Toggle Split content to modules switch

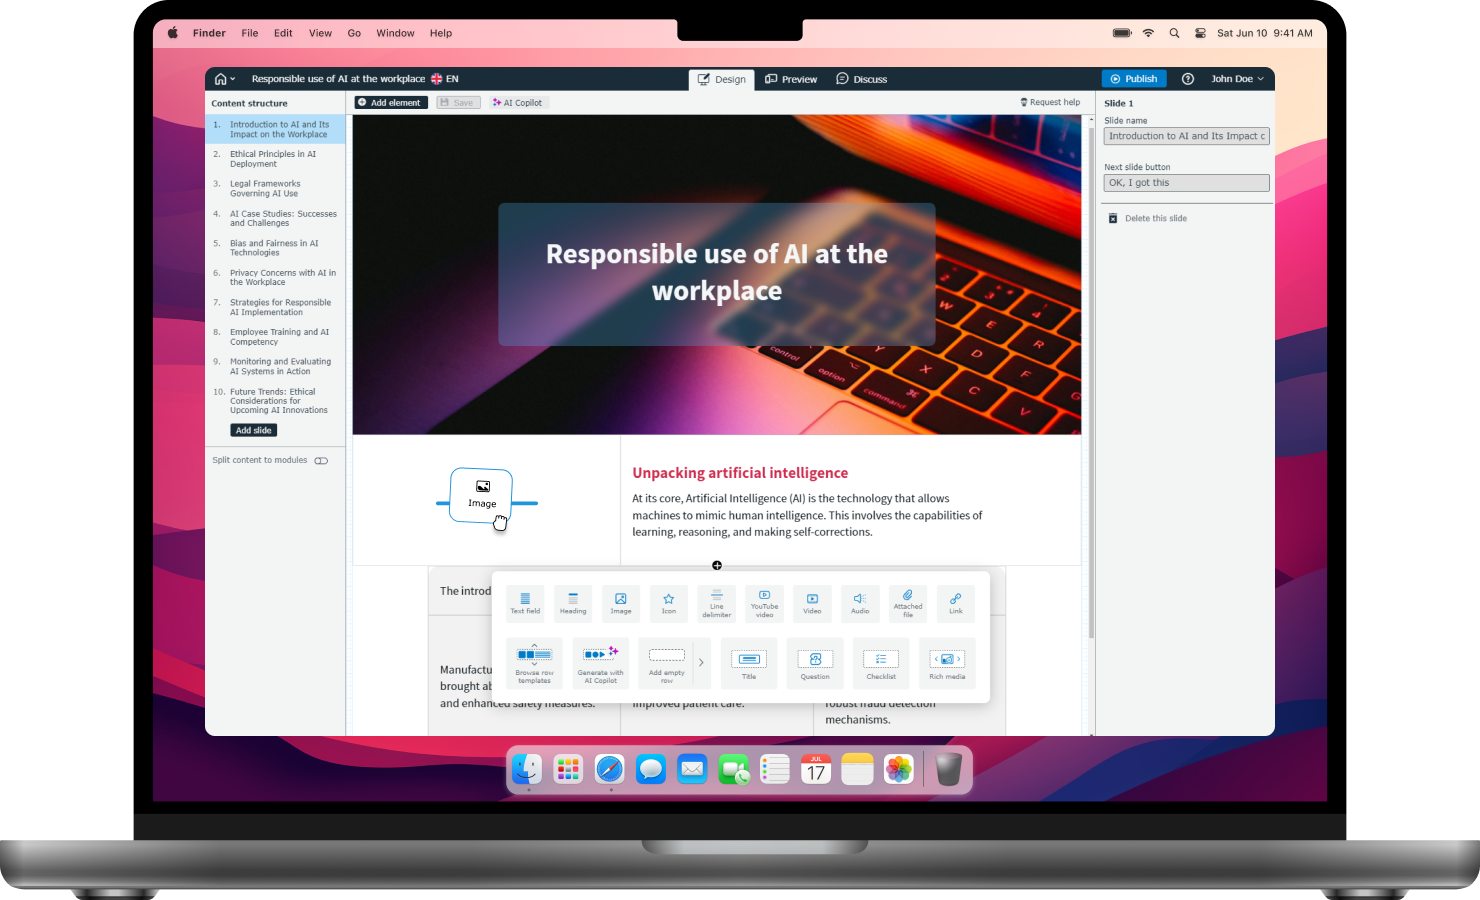[x=321, y=460]
